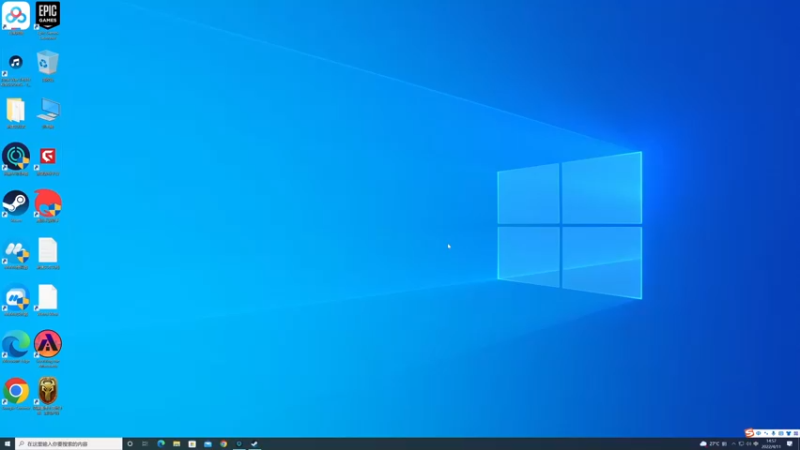Viewport: 800px width, 450px height.
Task: Open the notification center icon
Action: pos(790,444)
